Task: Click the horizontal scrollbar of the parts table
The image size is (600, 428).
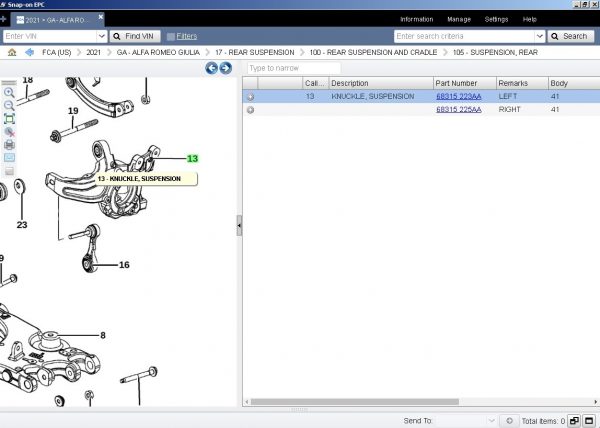Action: [354, 402]
